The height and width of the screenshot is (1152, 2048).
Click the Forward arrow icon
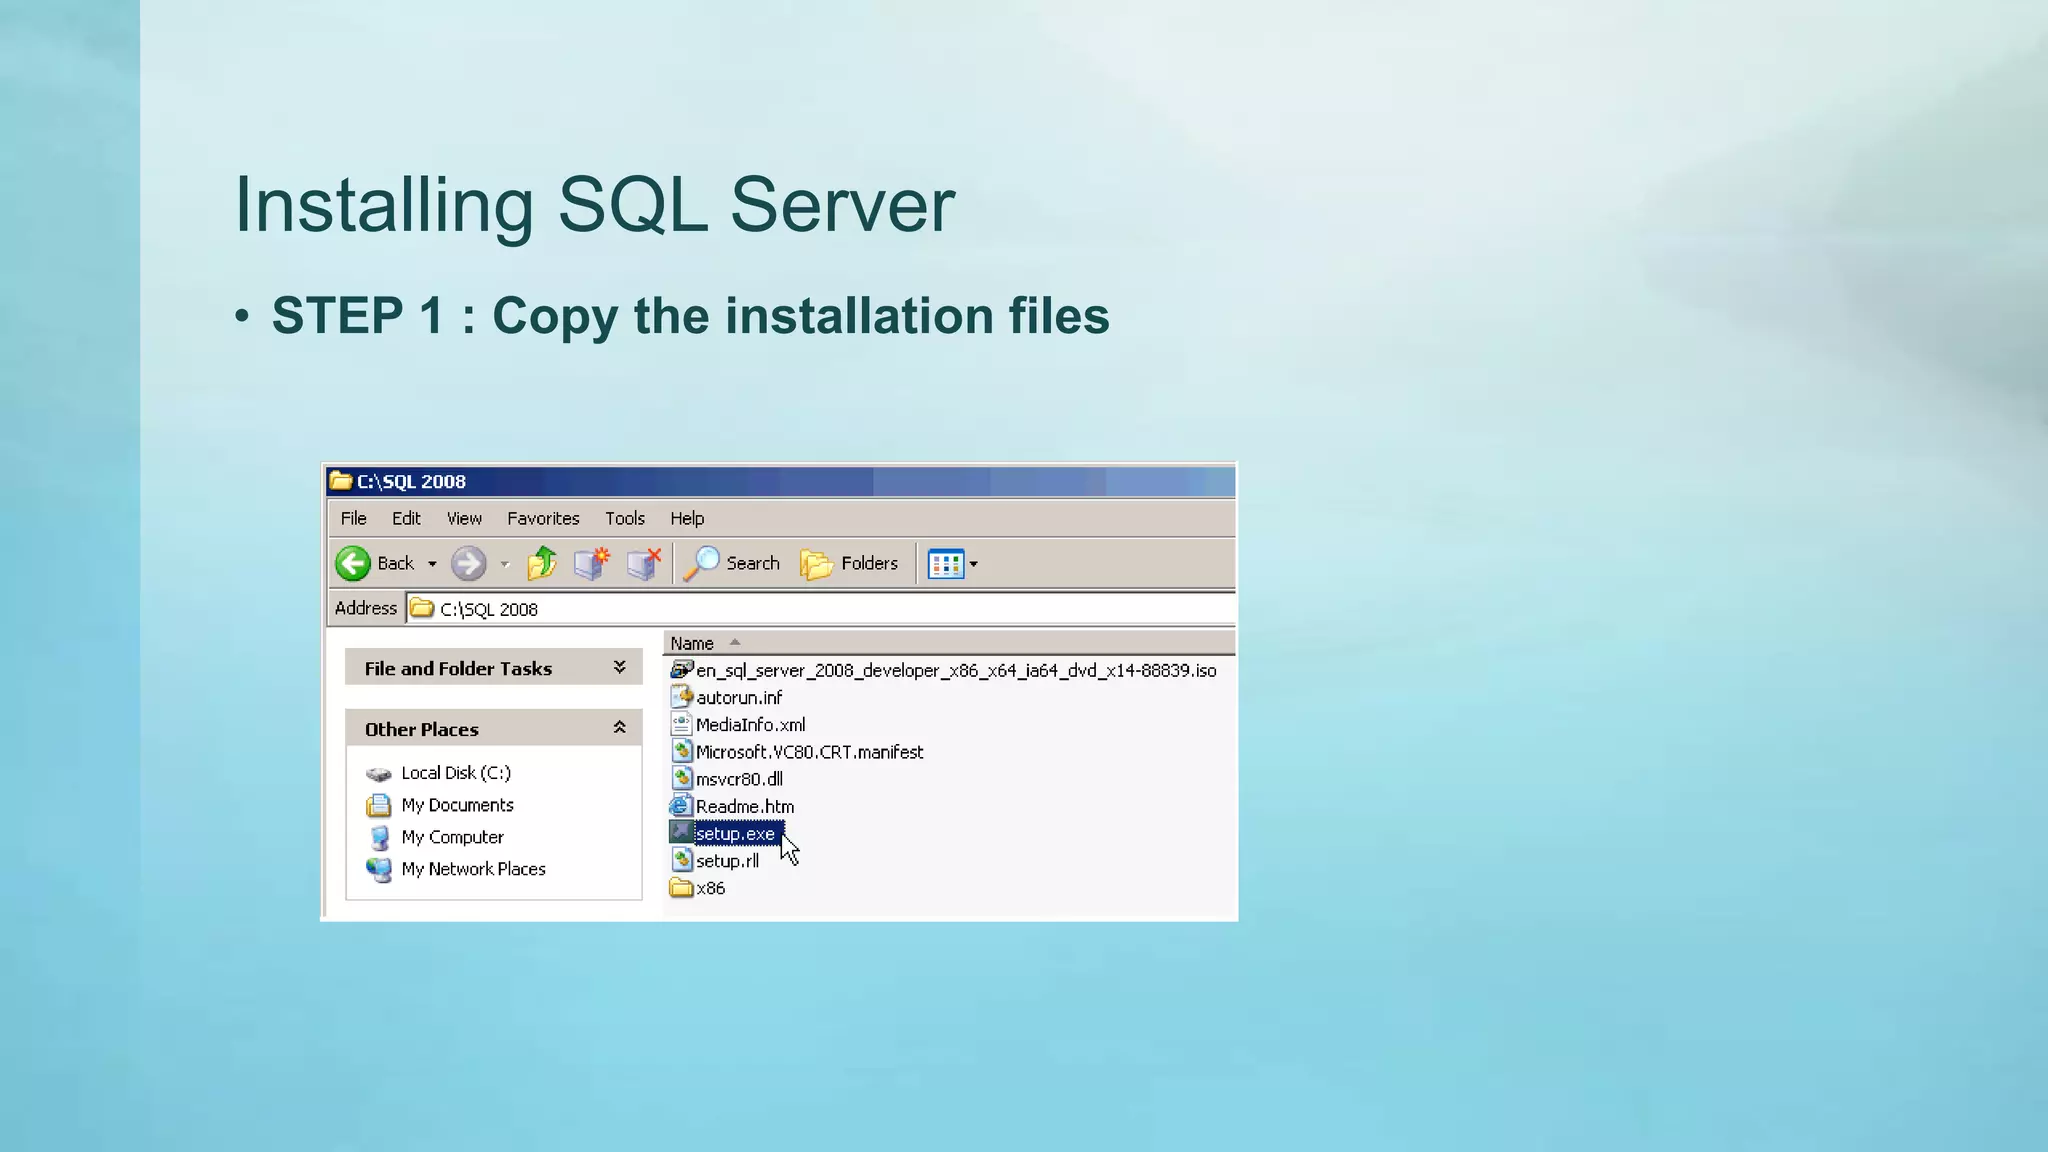click(x=468, y=563)
